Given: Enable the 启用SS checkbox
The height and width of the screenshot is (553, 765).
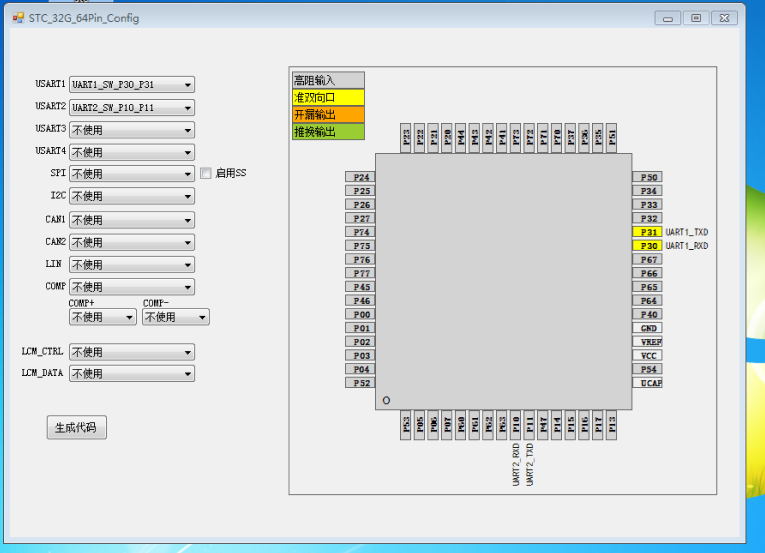Looking at the screenshot, I should tap(206, 173).
